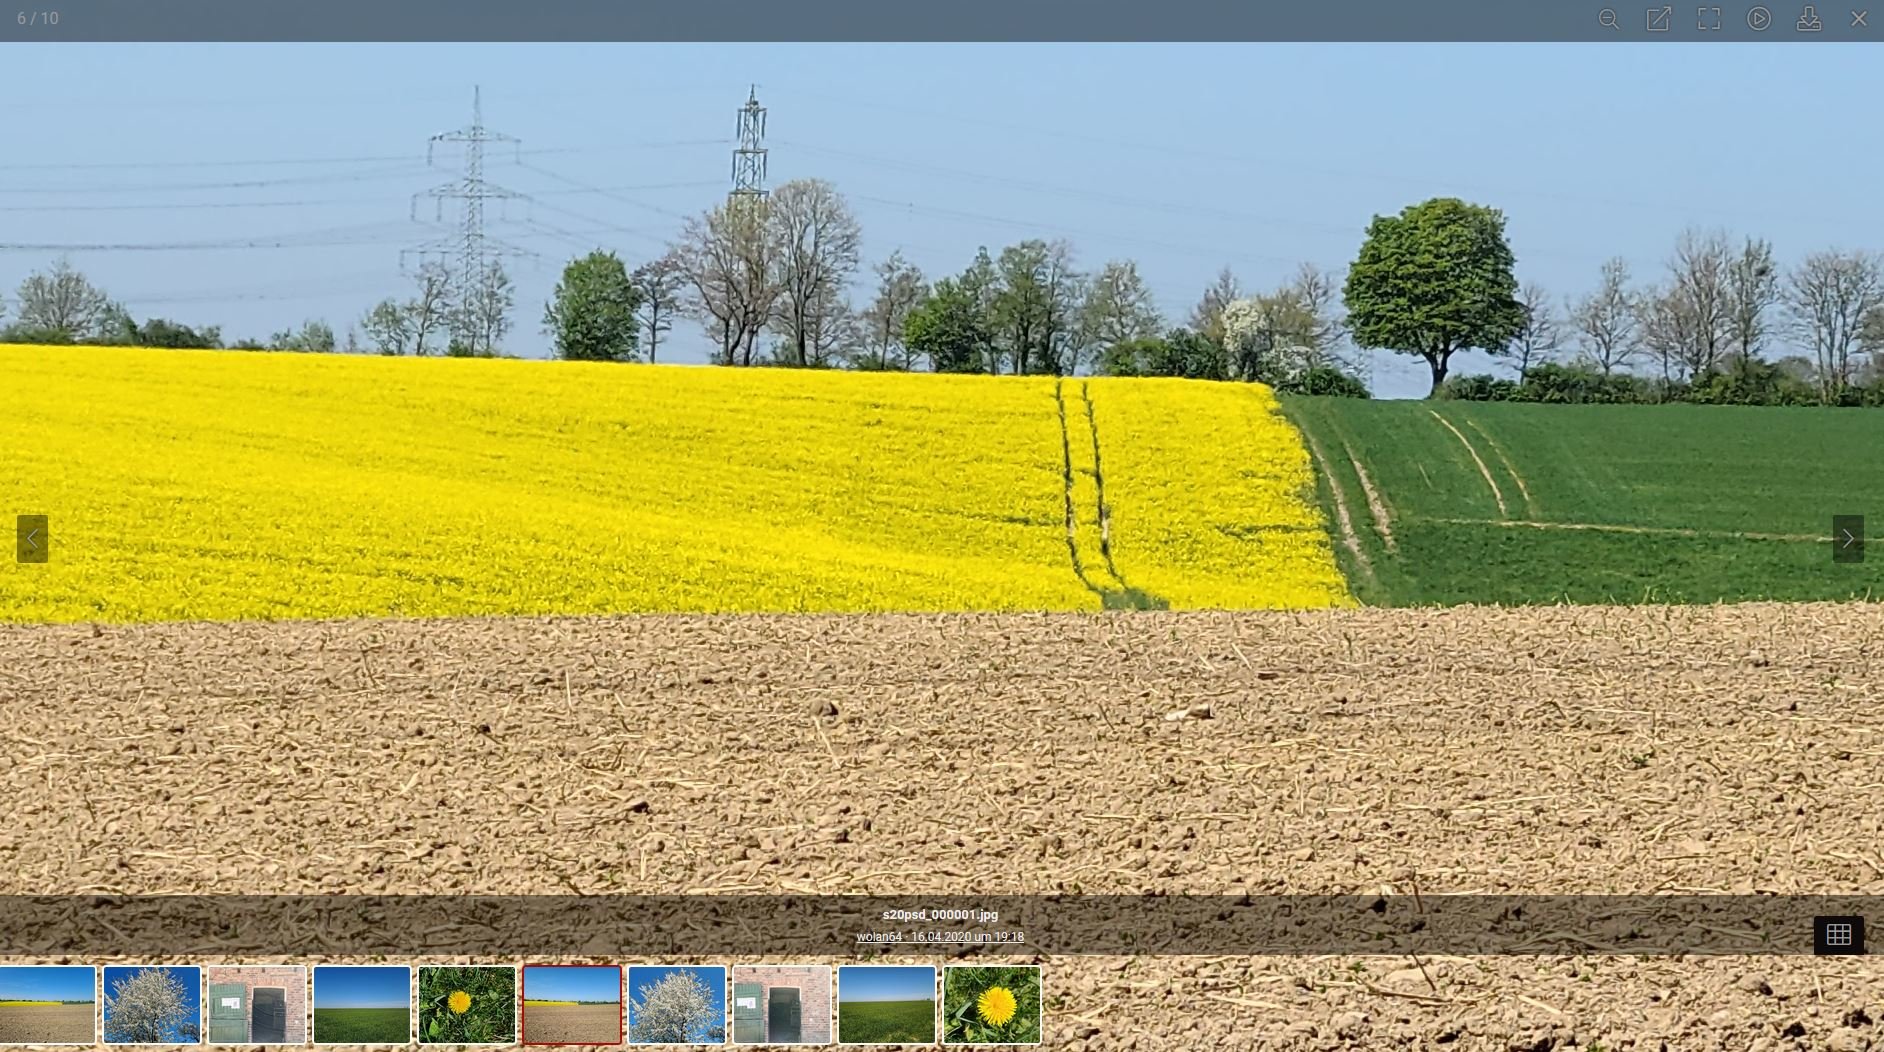The image size is (1884, 1052).
Task: Download the current image
Action: pyautogui.click(x=1809, y=19)
